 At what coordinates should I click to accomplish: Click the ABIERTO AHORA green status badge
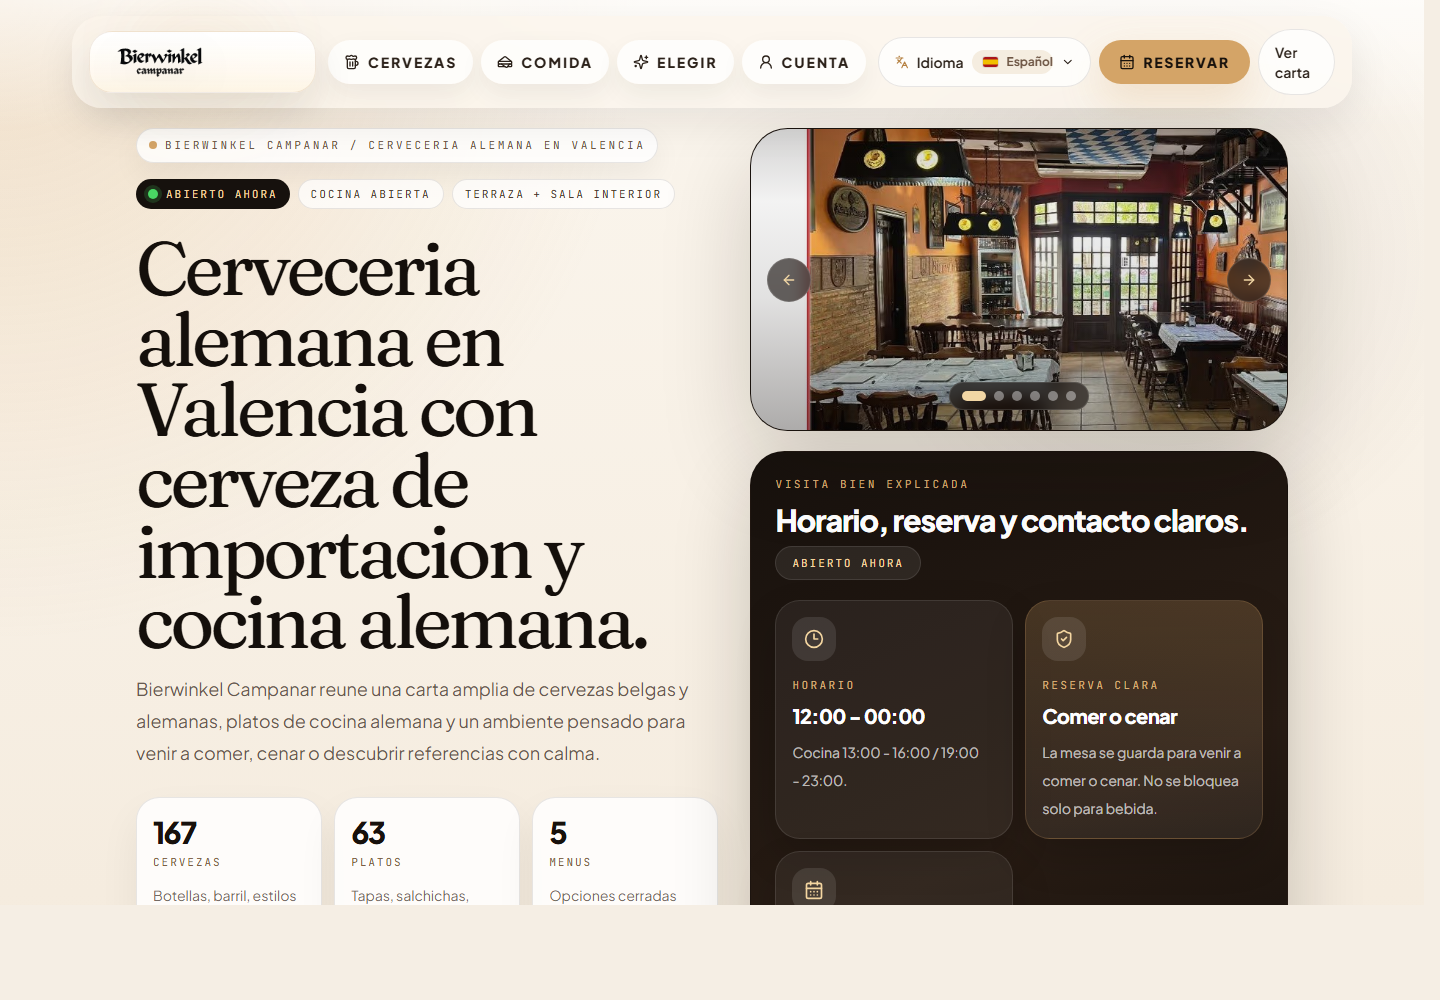213,194
